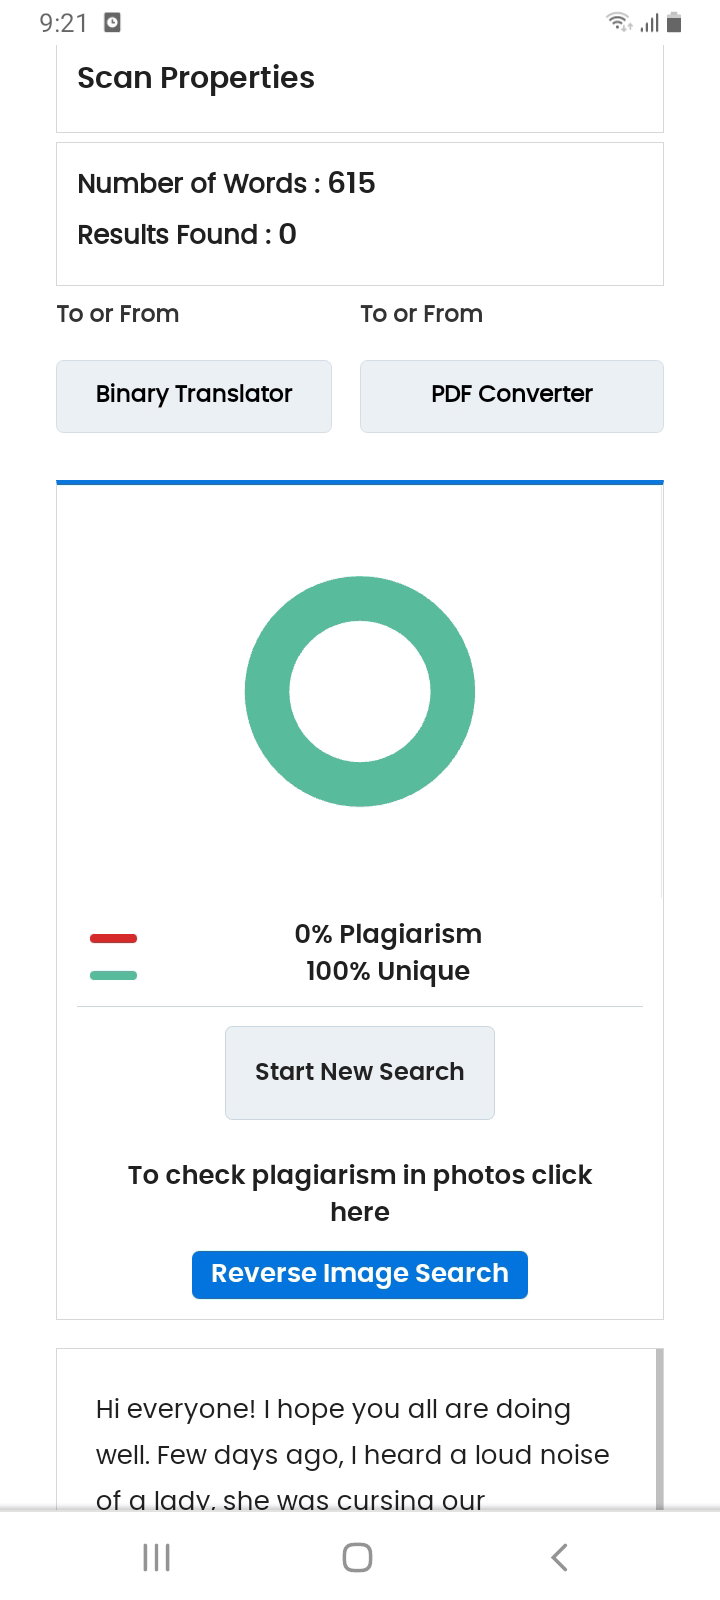Image resolution: width=720 pixels, height=1600 pixels.
Task: Tap the battery status icon
Action: [x=674, y=22]
